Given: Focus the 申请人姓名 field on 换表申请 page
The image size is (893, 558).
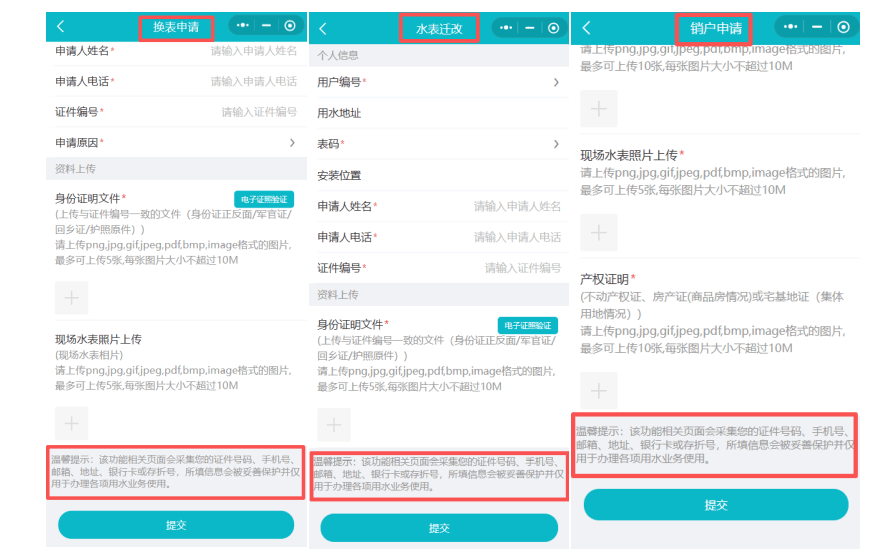Looking at the screenshot, I should click(253, 50).
